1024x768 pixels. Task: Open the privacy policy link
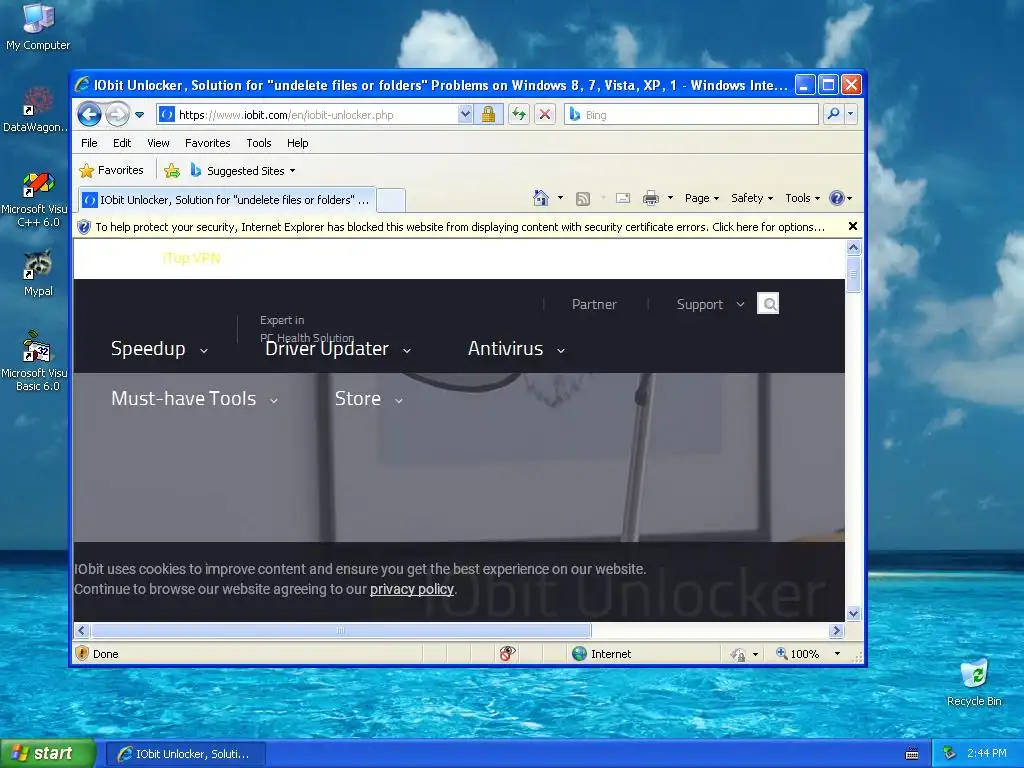[411, 589]
